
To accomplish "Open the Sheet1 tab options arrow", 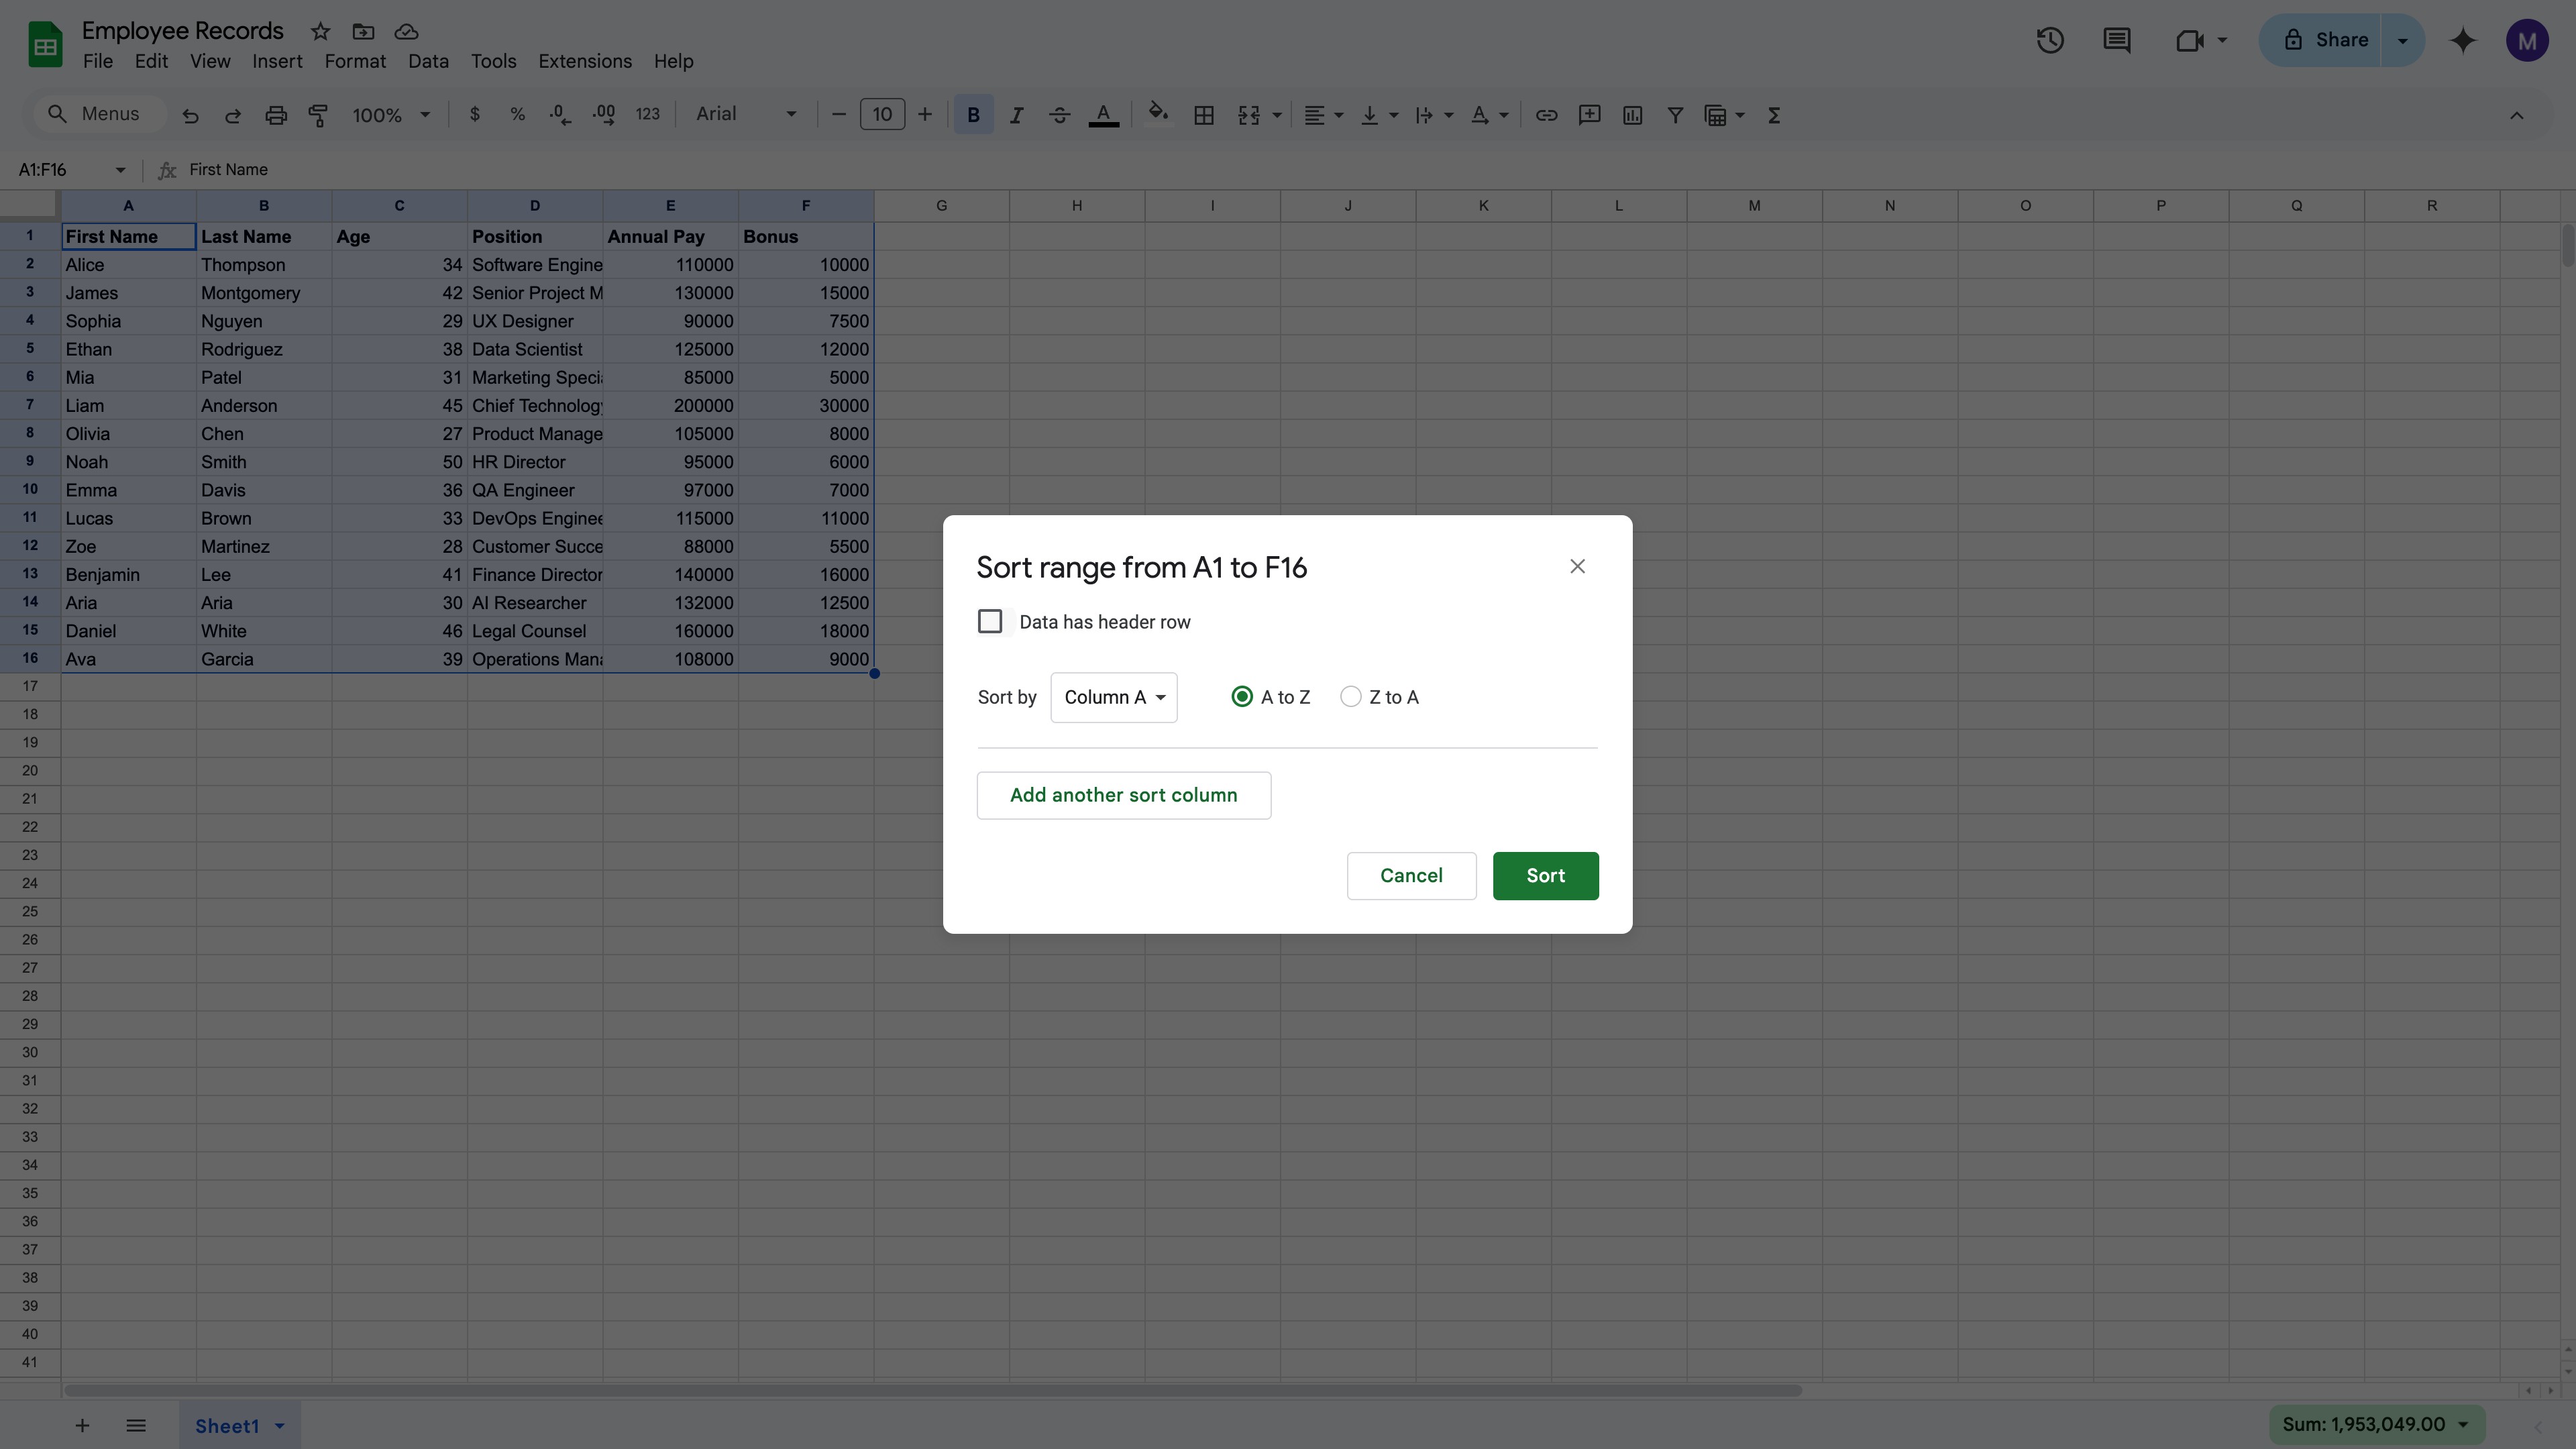I will pyautogui.click(x=280, y=1425).
